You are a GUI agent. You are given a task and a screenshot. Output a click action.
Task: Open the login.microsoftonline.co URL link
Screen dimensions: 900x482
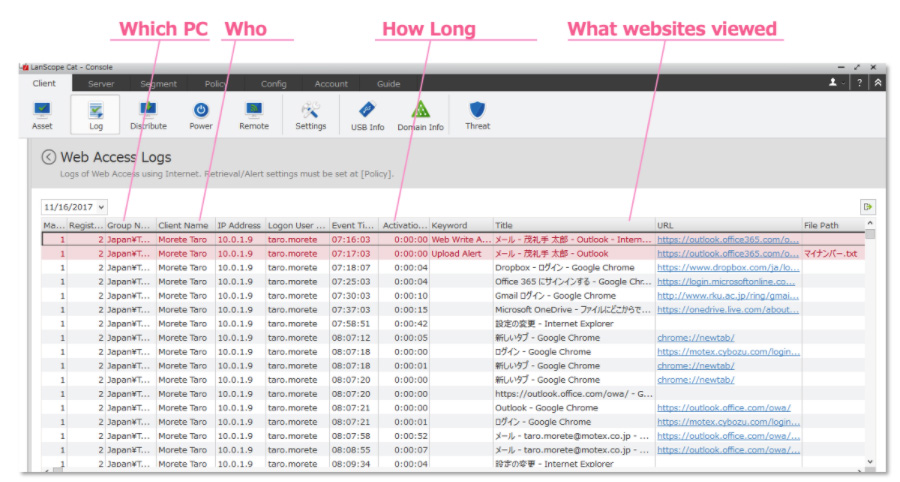coord(726,282)
